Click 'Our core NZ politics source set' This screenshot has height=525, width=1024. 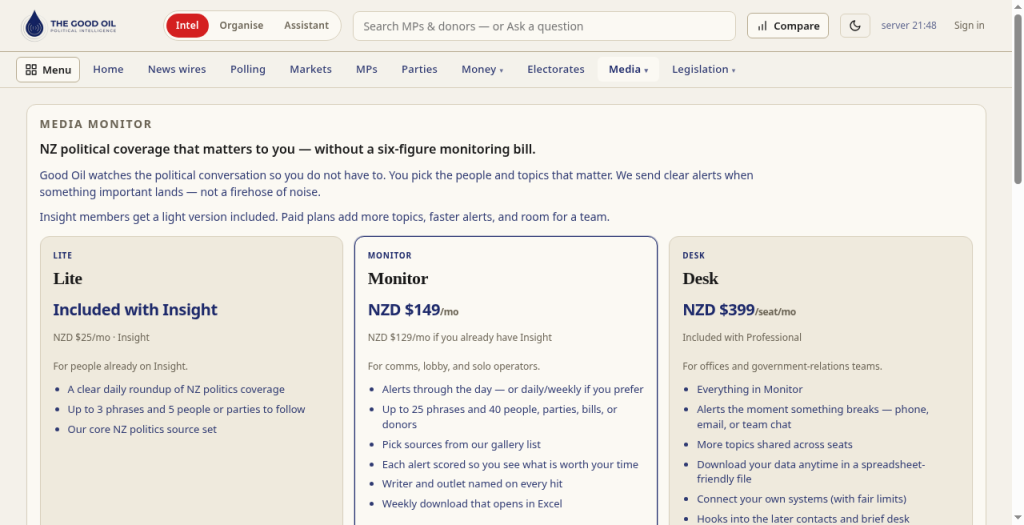coord(142,430)
